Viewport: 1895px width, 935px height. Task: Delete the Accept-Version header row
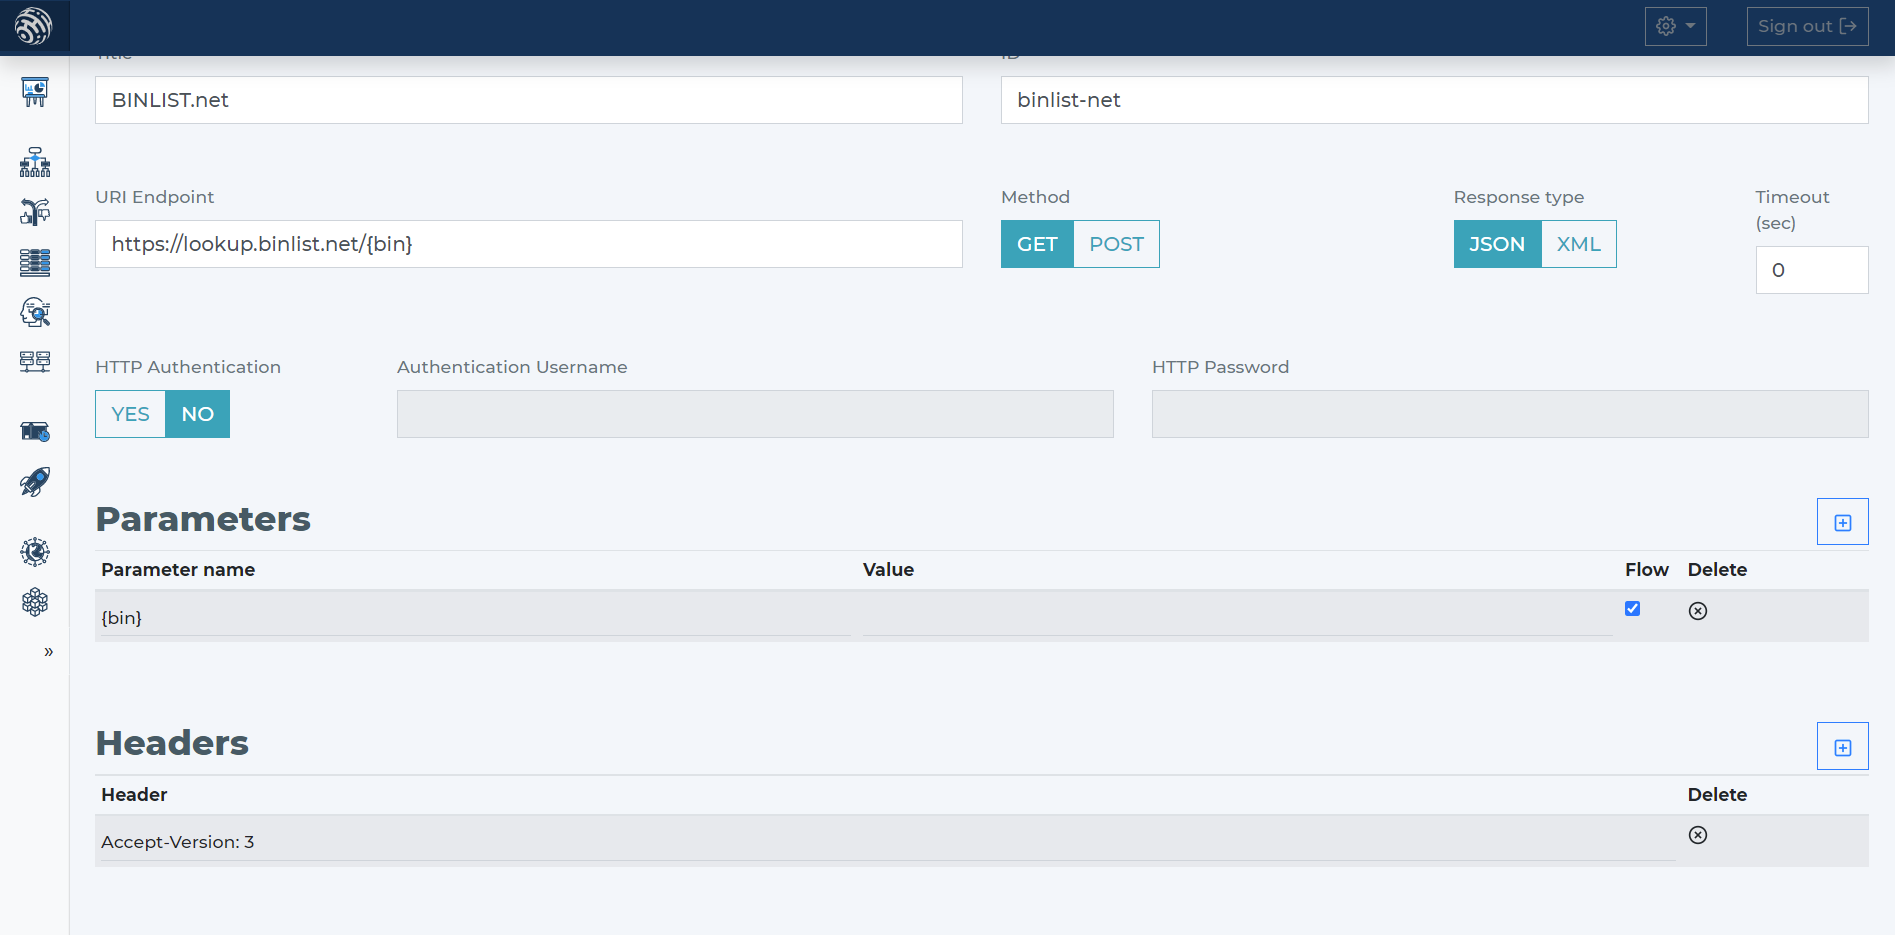click(1697, 835)
